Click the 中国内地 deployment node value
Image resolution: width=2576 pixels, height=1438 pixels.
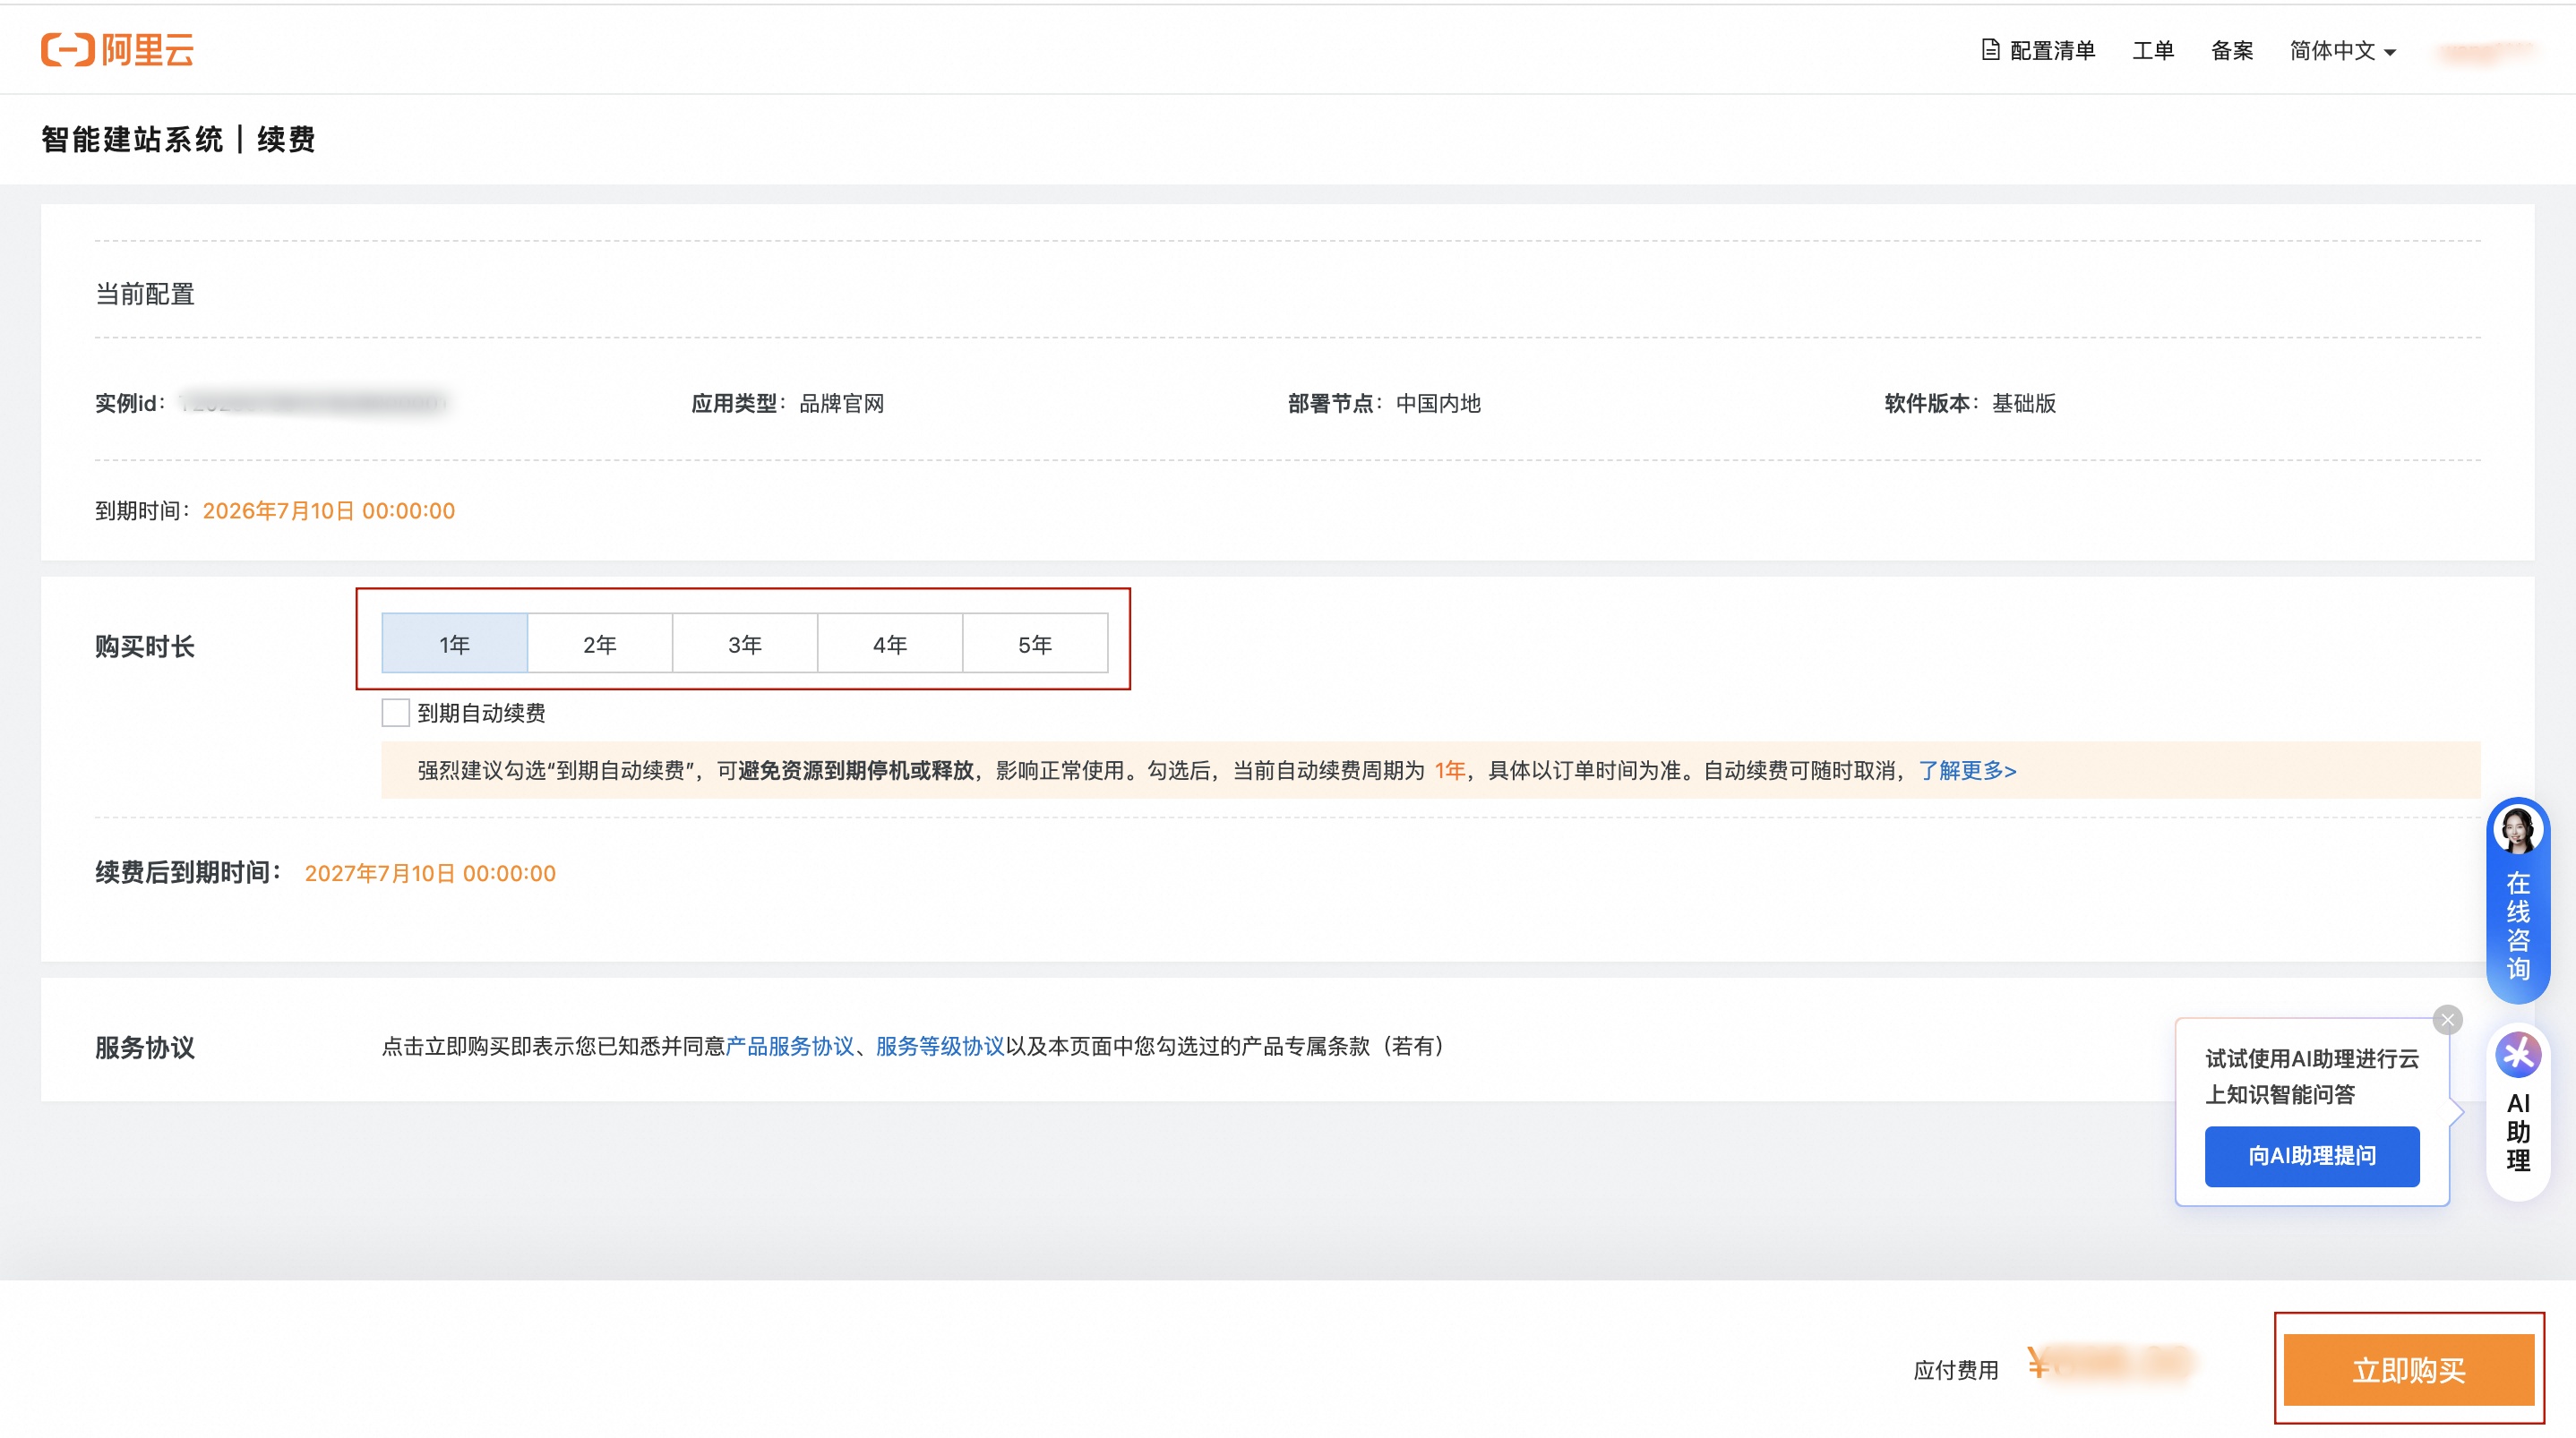(x=1439, y=403)
